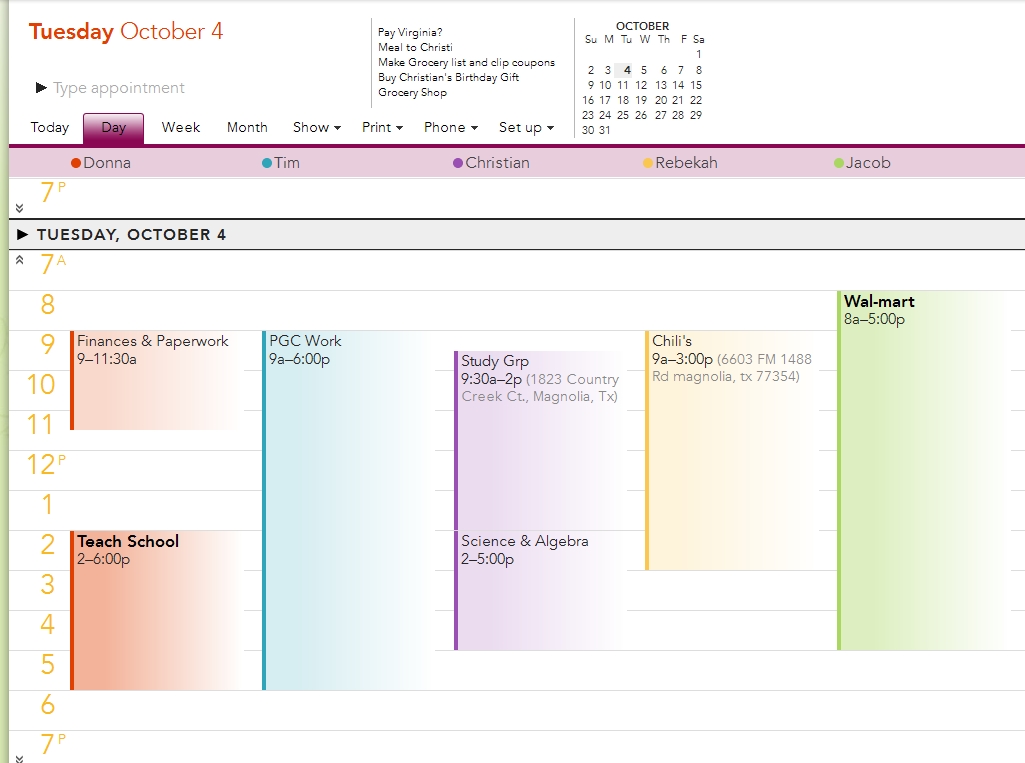1025x763 pixels.
Task: Open the Show dropdown menu
Action: tap(315, 128)
